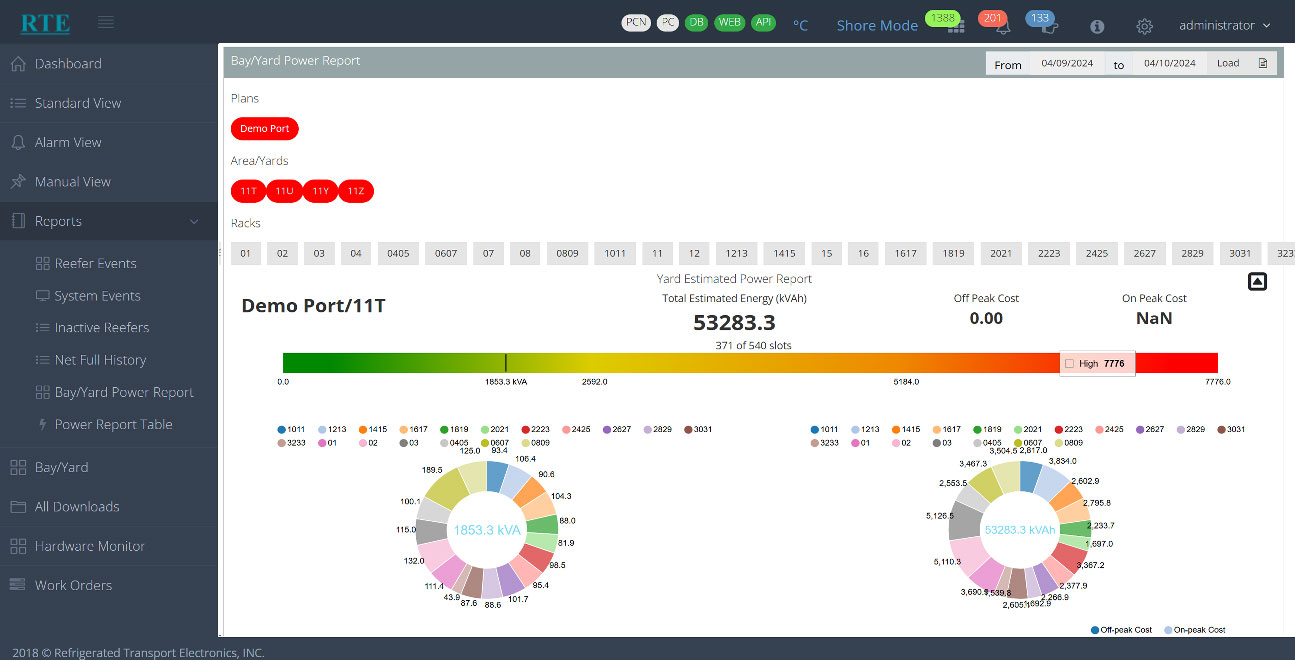Click the Load button to refresh the report
The image size is (1295, 660).
pos(1227,62)
